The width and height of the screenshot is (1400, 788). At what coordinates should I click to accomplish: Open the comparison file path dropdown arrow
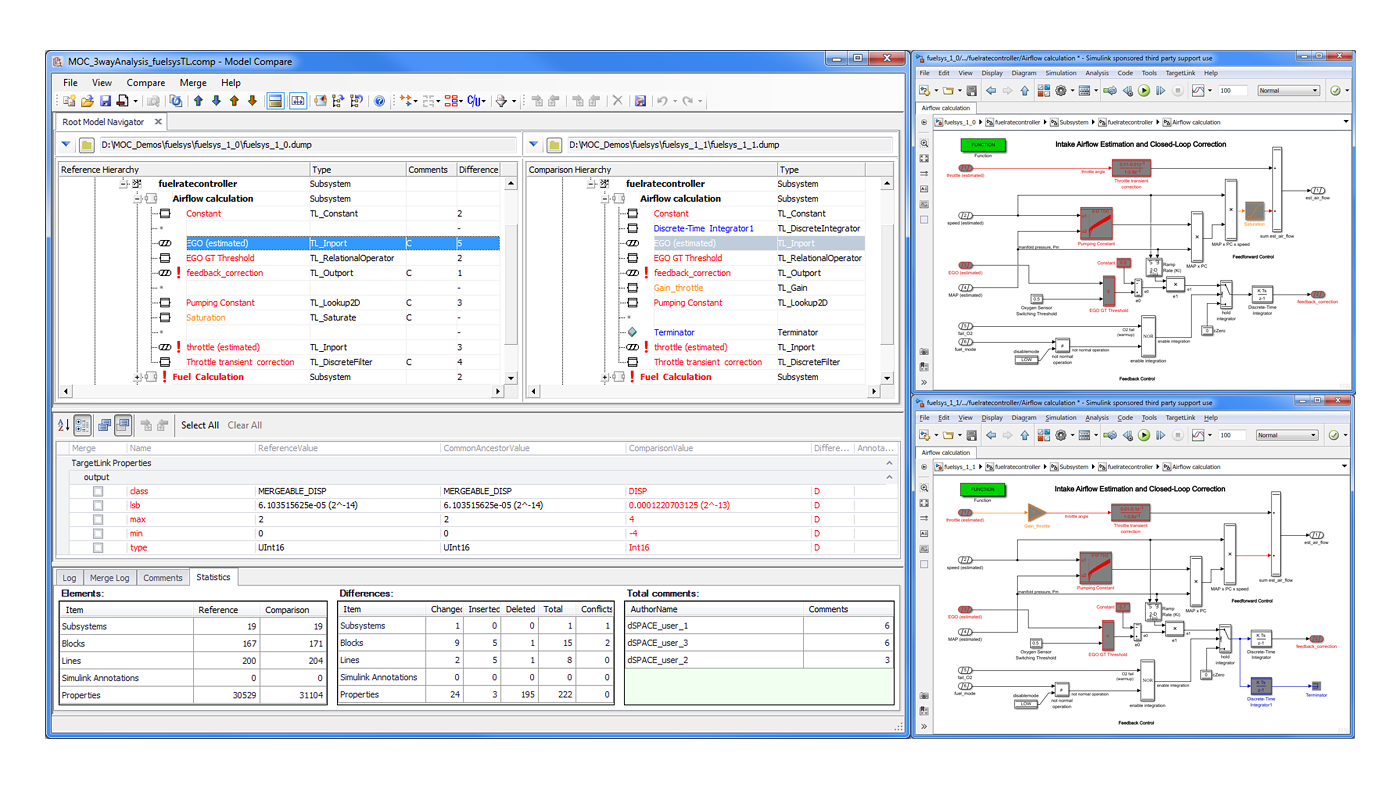pyautogui.click(x=534, y=145)
